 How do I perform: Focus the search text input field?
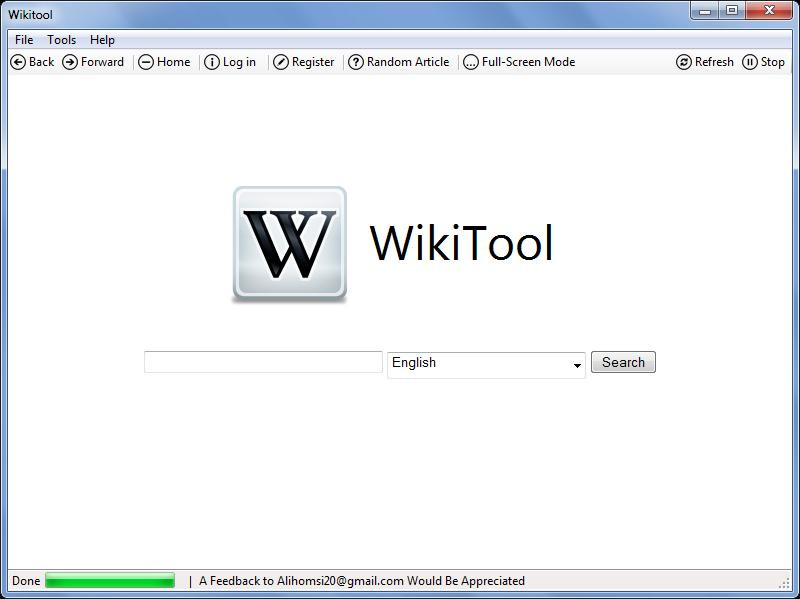pyautogui.click(x=263, y=362)
